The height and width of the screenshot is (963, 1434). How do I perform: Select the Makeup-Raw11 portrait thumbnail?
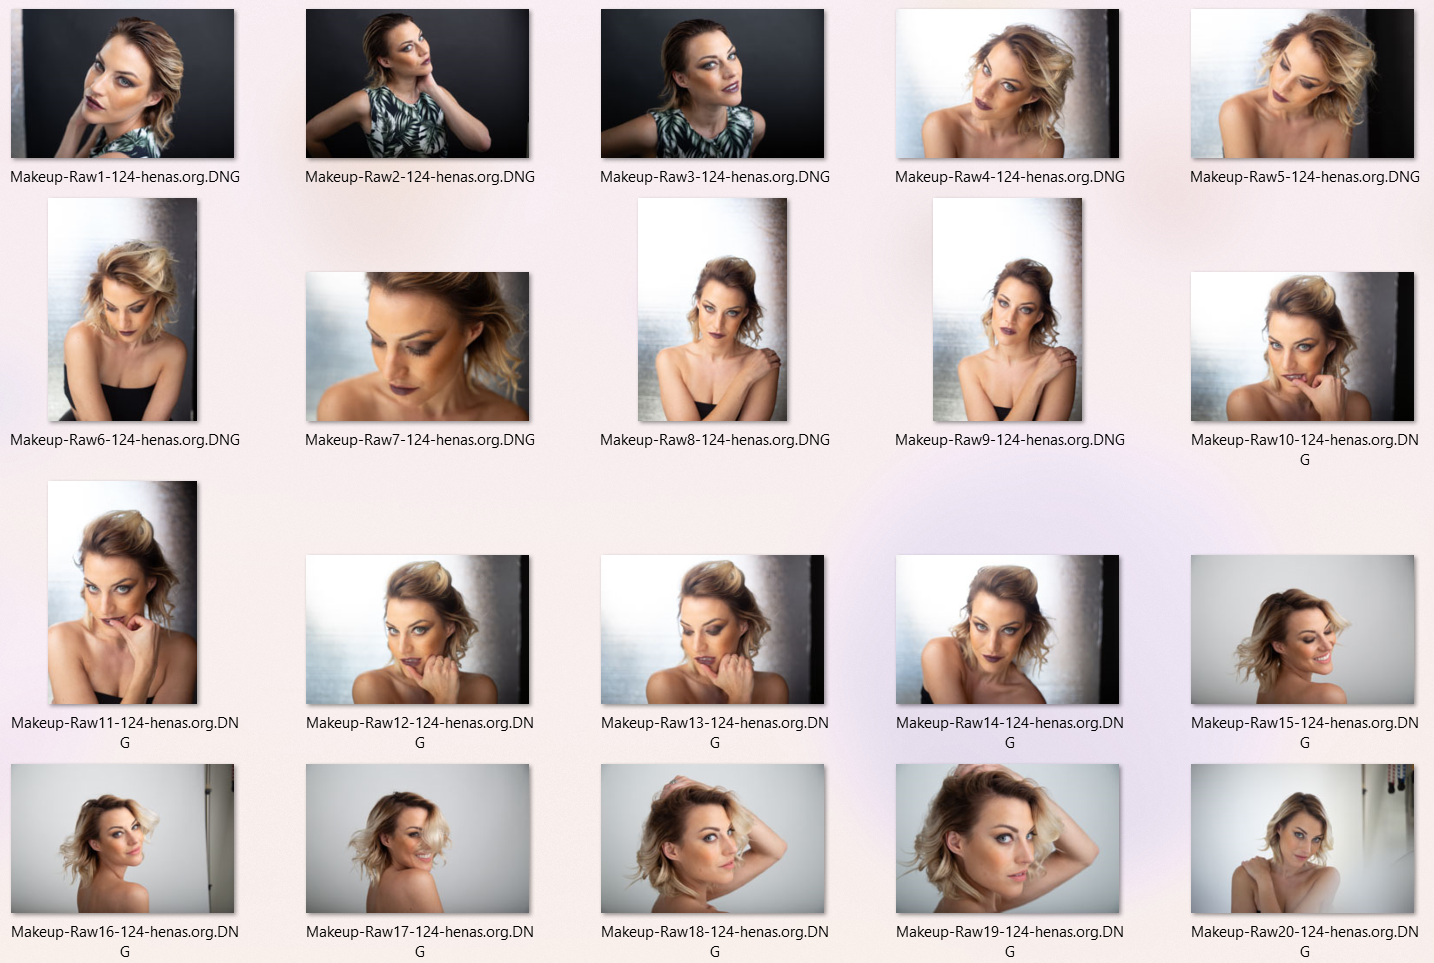coord(122,592)
